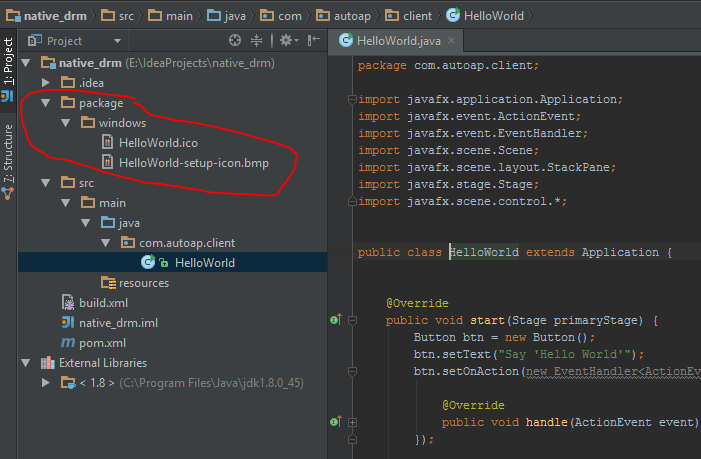Click native_drm in the breadcrumb bar
The height and width of the screenshot is (459, 701).
[46, 16]
